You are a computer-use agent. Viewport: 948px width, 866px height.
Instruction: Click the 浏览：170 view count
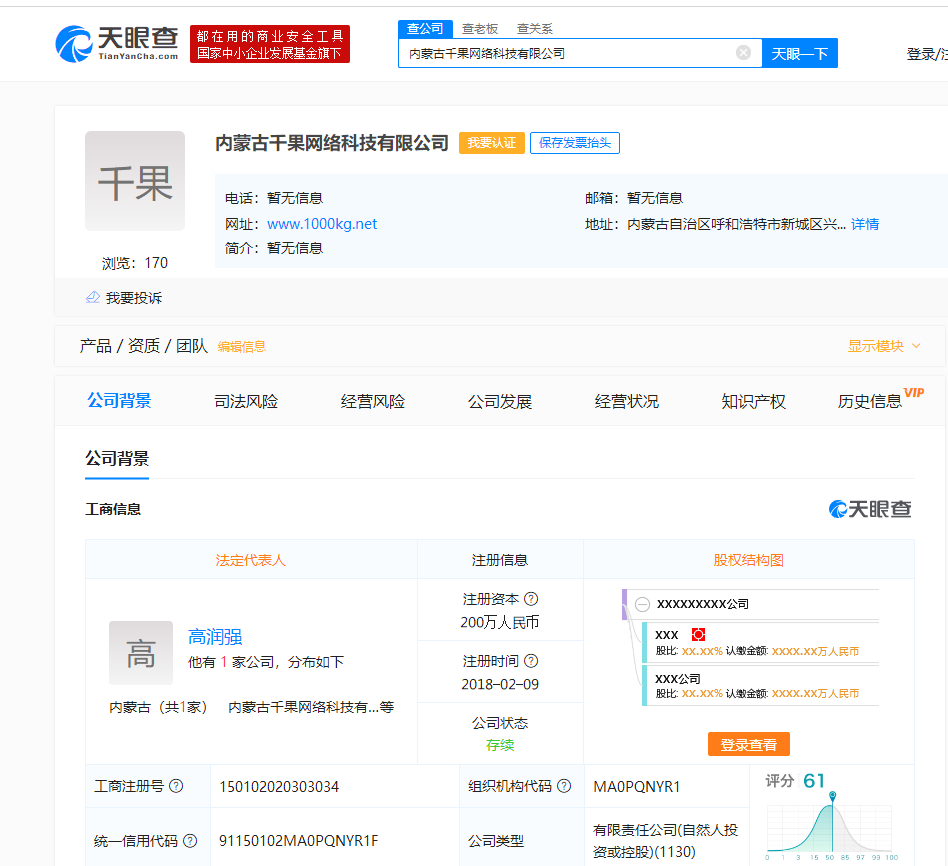(x=135, y=263)
